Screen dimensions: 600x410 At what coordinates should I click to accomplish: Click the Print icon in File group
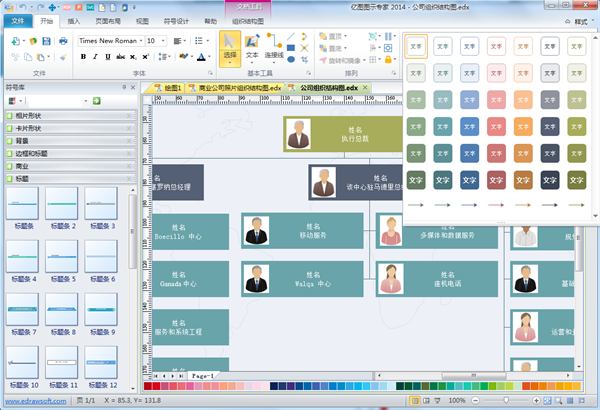pyautogui.click(x=63, y=41)
